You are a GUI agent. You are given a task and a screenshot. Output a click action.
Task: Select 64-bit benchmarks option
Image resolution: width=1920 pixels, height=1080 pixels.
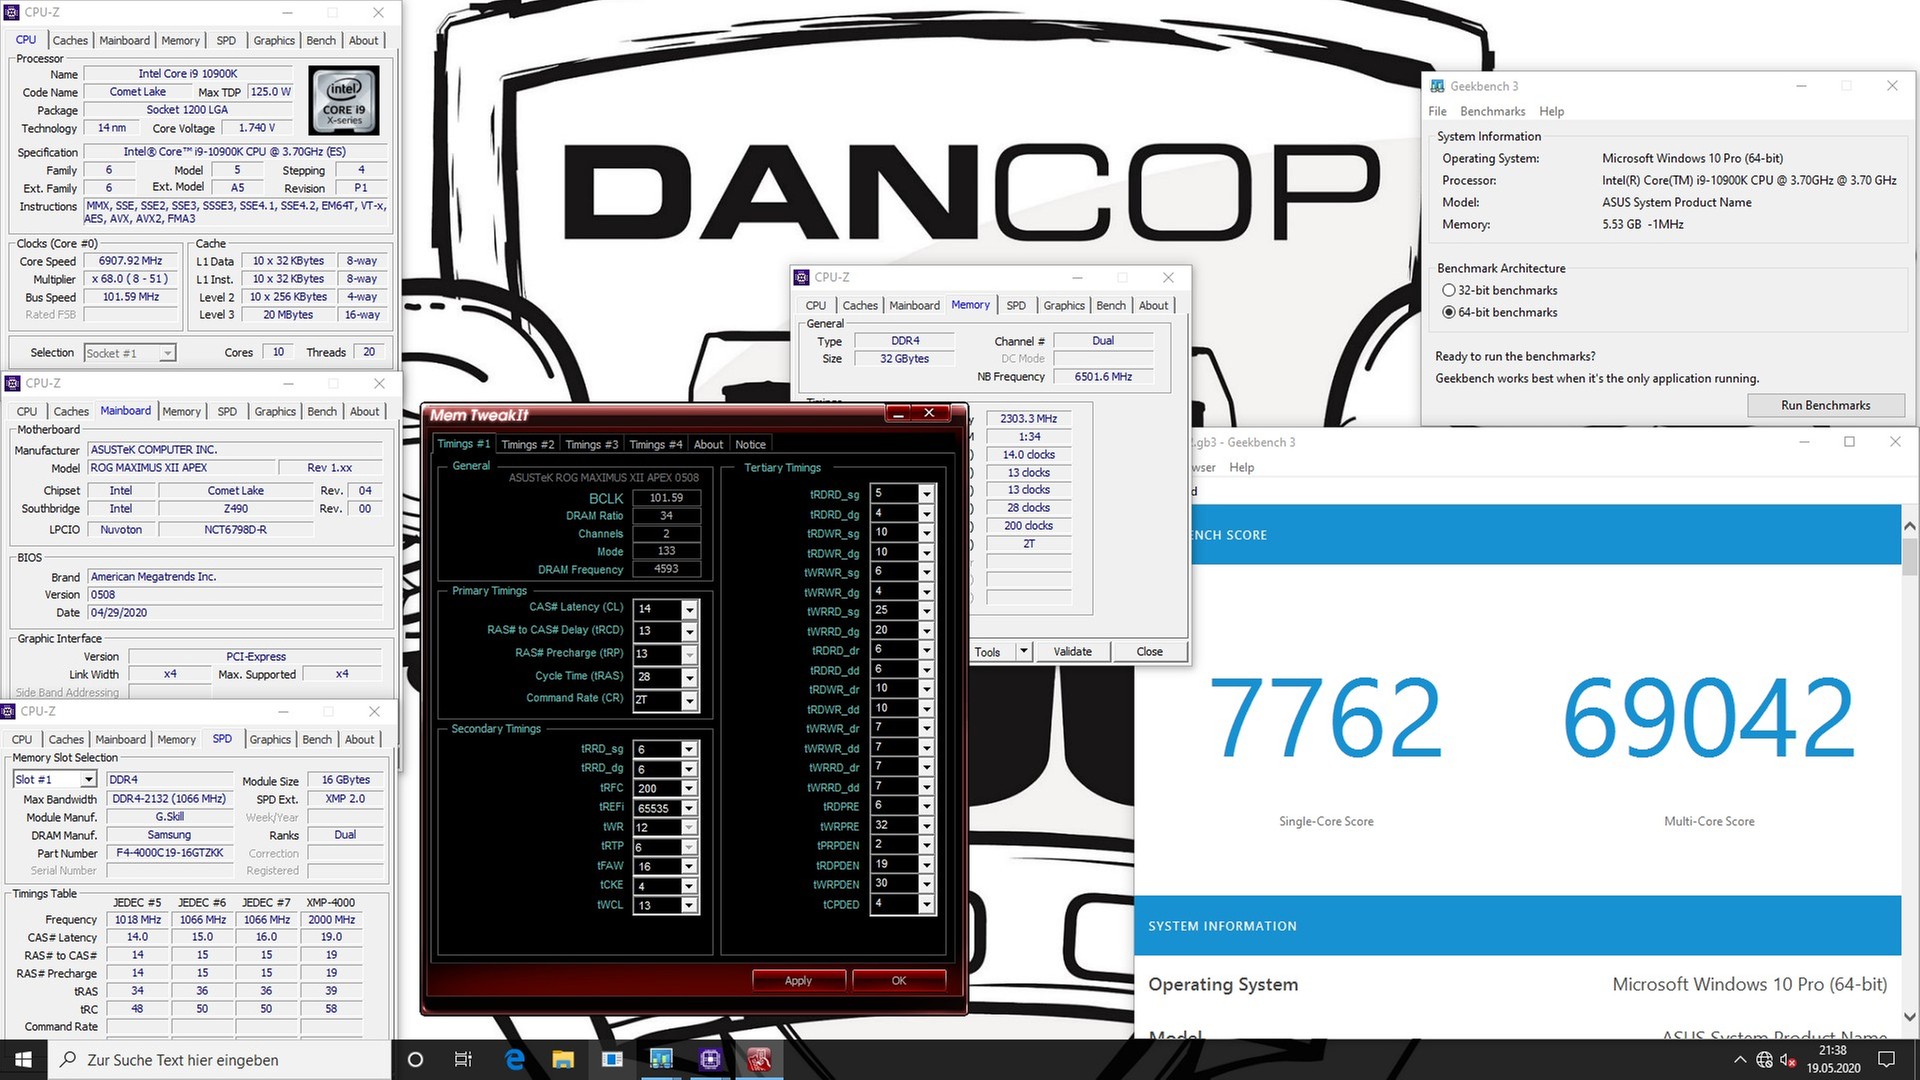1448,312
